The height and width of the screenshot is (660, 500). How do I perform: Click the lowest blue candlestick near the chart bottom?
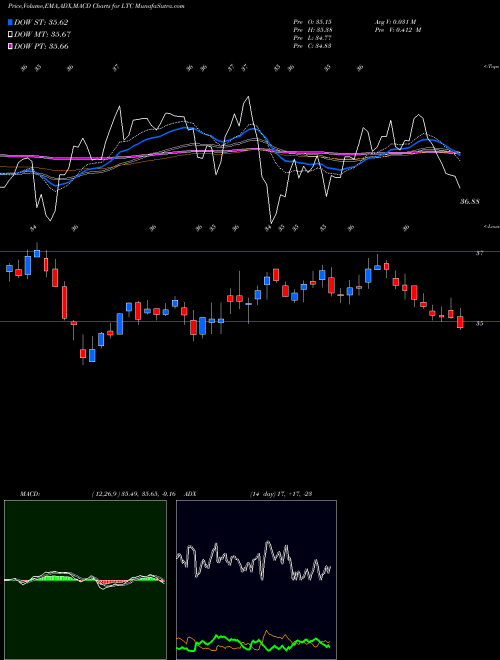point(92,356)
